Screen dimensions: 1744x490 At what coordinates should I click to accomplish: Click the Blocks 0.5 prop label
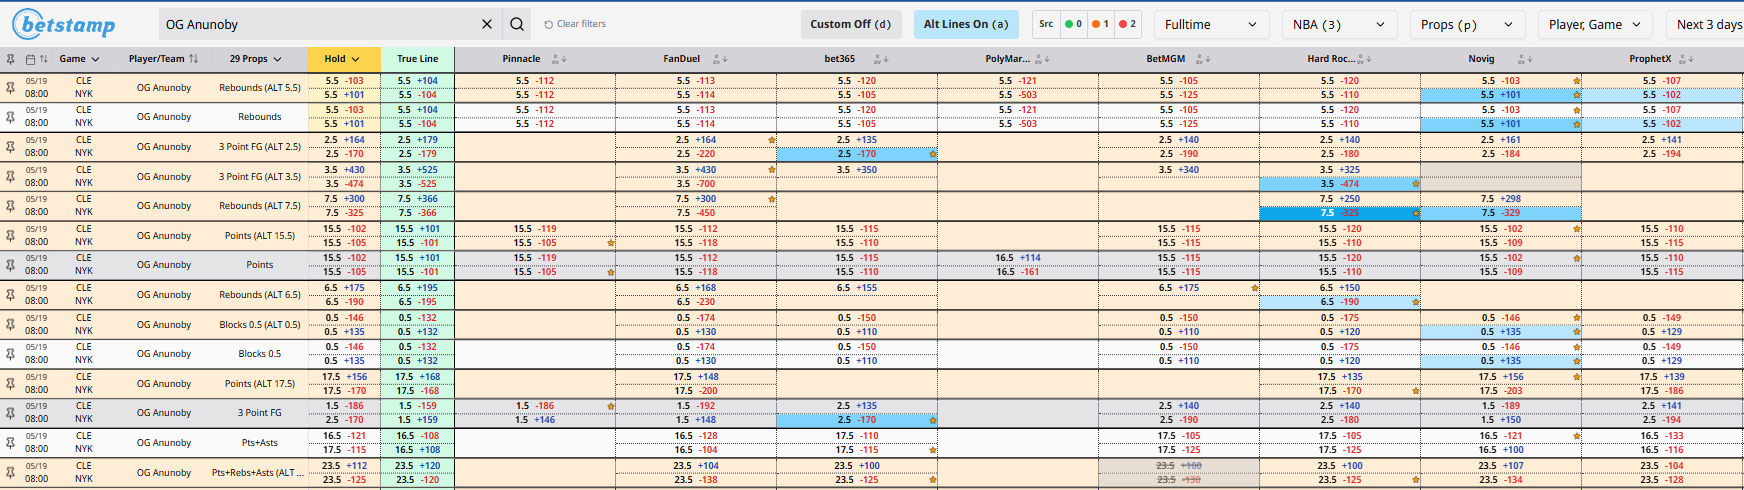pyautogui.click(x=260, y=354)
